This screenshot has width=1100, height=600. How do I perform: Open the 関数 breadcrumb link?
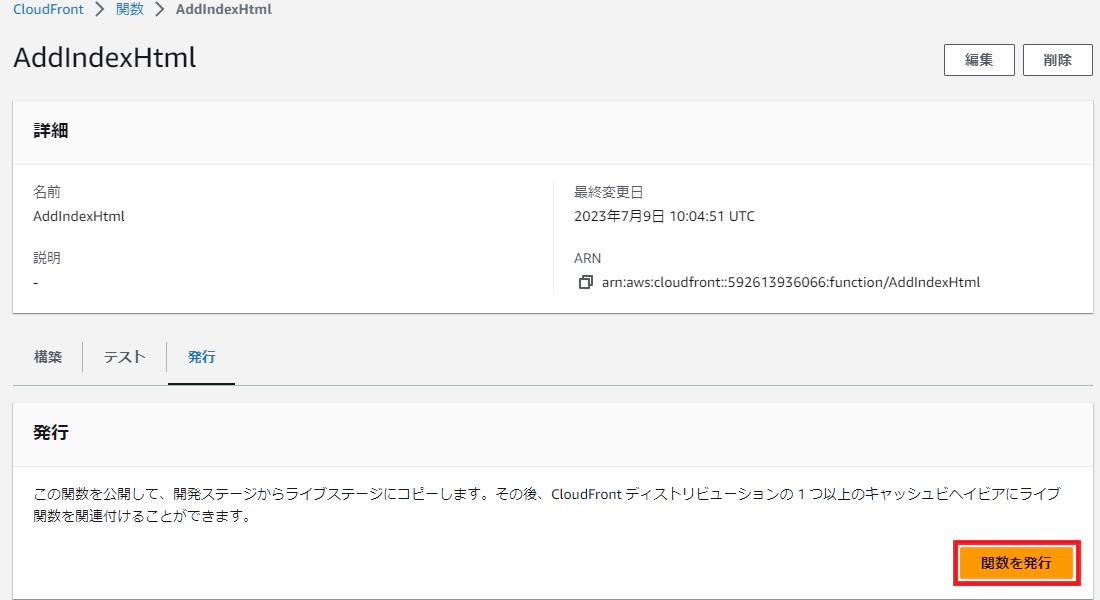tap(130, 9)
